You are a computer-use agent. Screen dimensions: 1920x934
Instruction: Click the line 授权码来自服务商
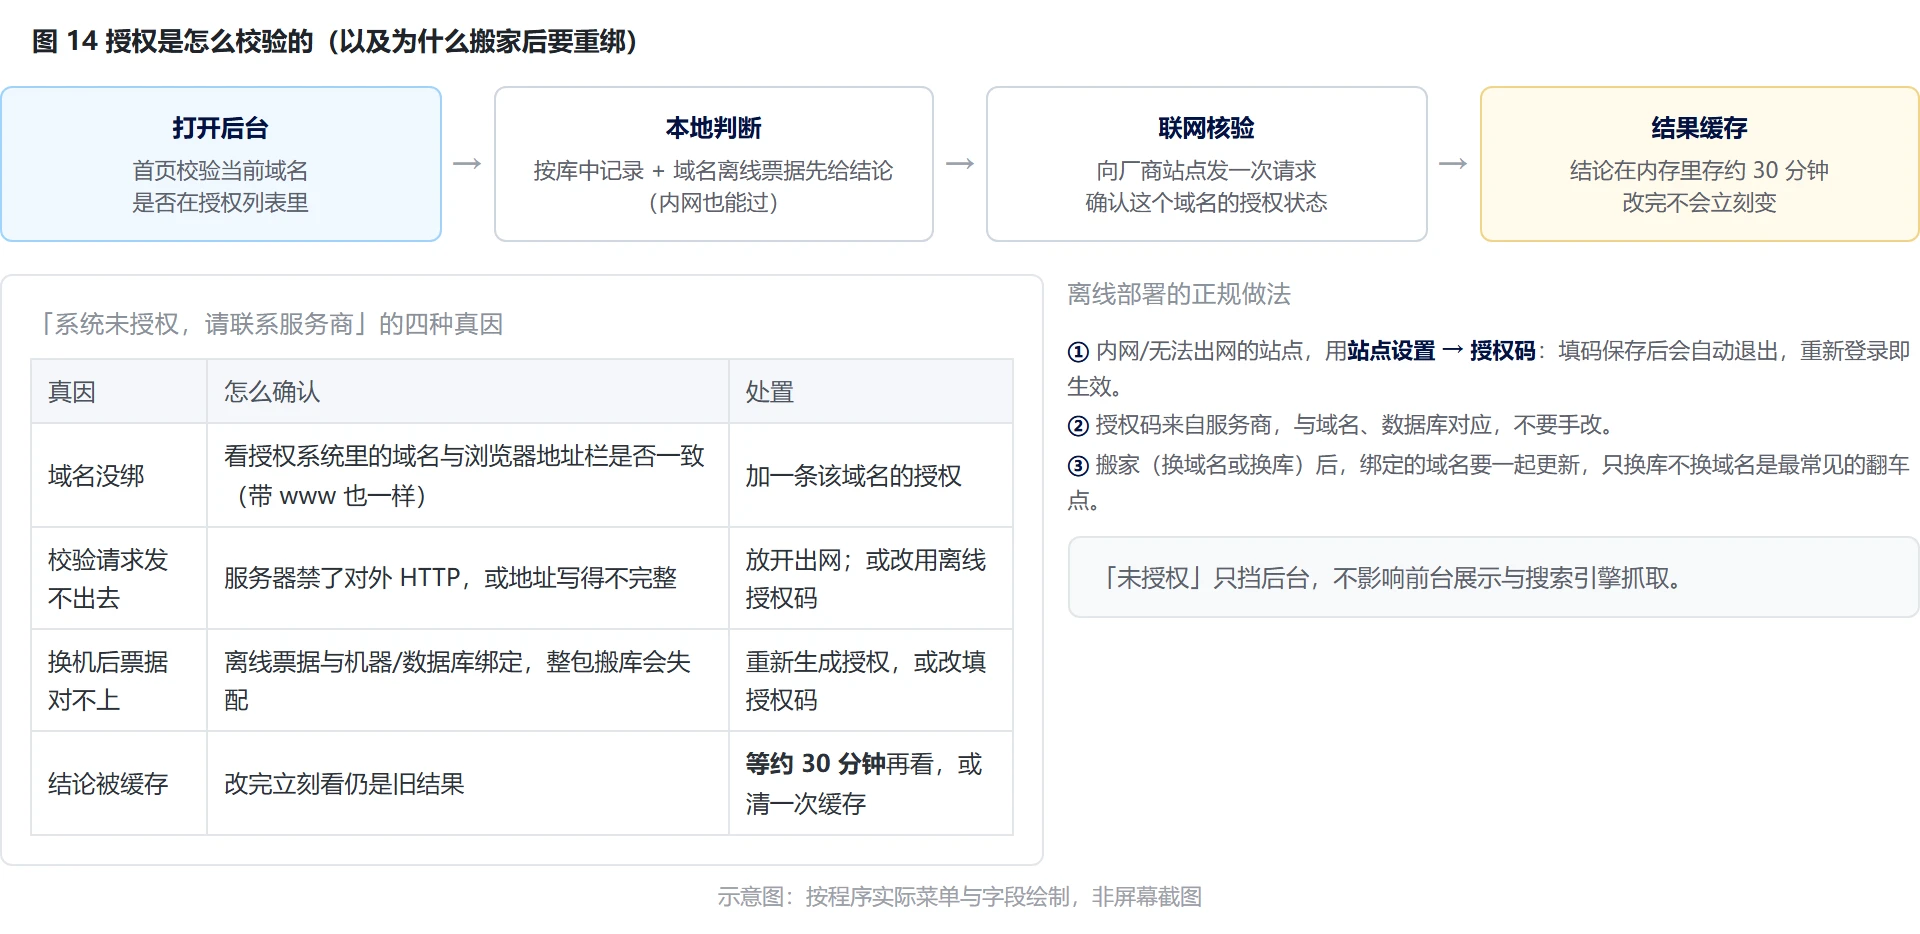click(1343, 425)
